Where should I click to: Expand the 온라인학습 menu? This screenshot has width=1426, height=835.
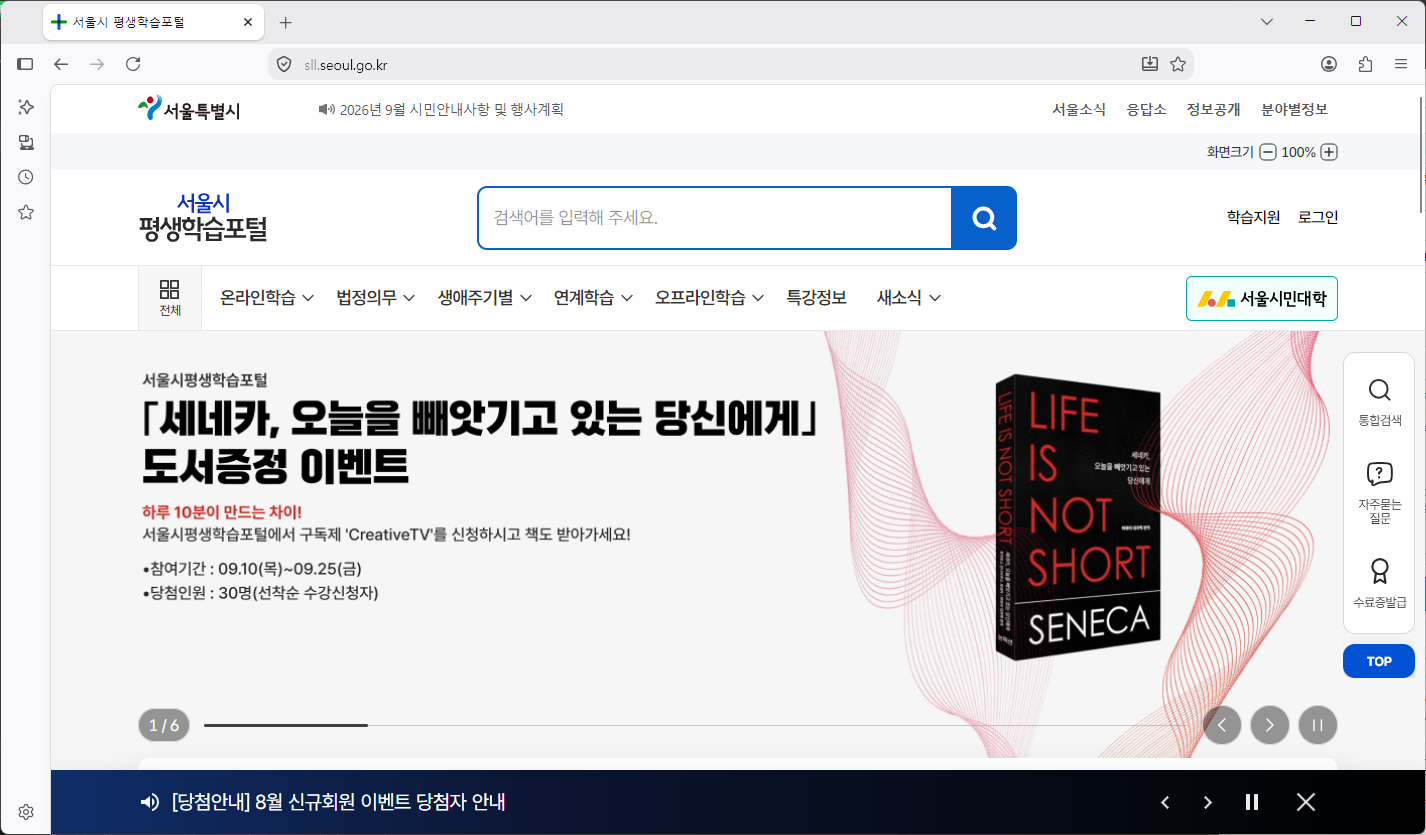267,297
